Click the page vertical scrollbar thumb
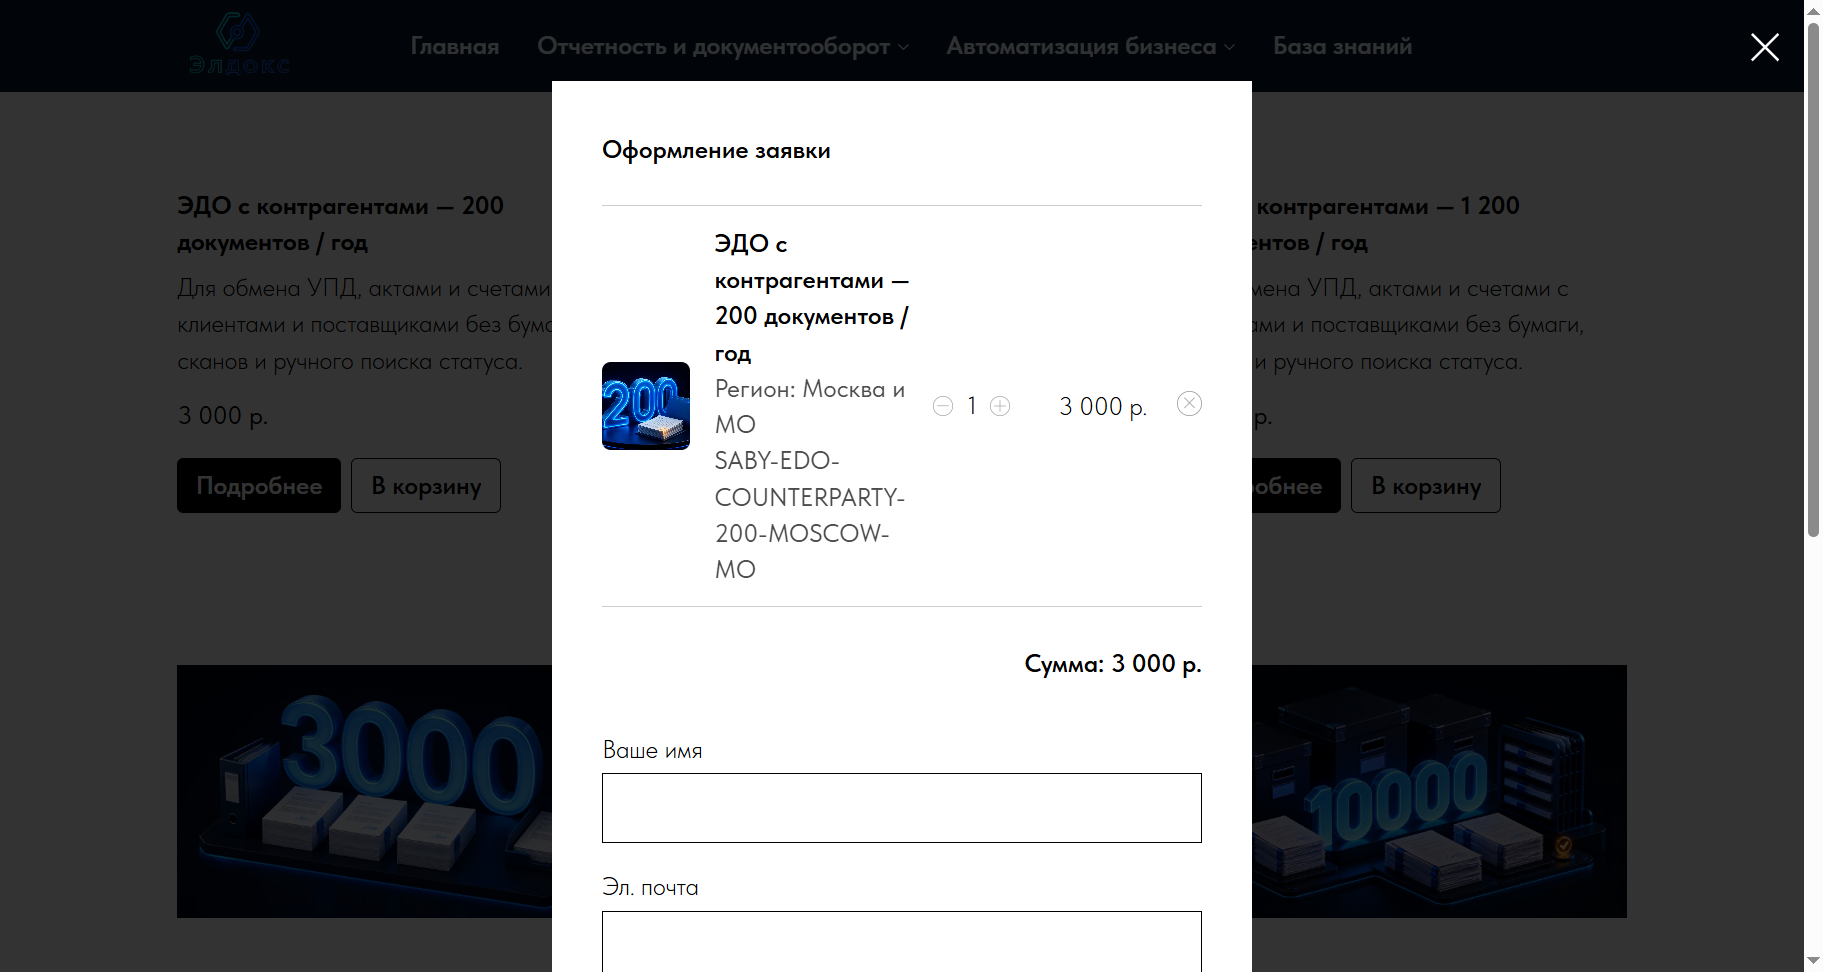1823x973 pixels. pyautogui.click(x=1813, y=280)
